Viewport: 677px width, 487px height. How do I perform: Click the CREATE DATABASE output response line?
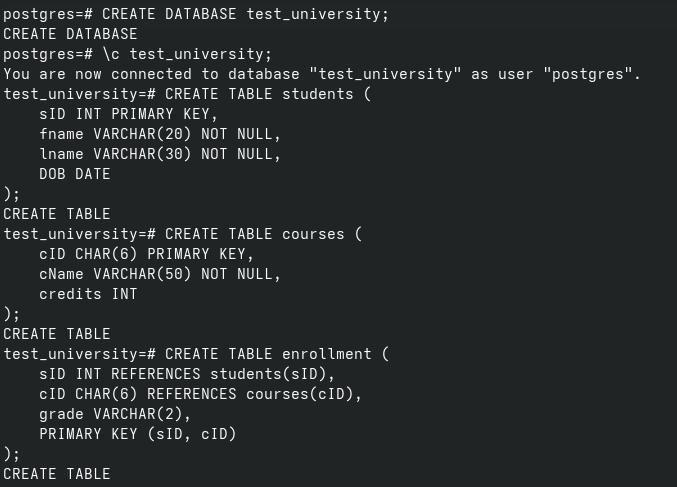[70, 34]
